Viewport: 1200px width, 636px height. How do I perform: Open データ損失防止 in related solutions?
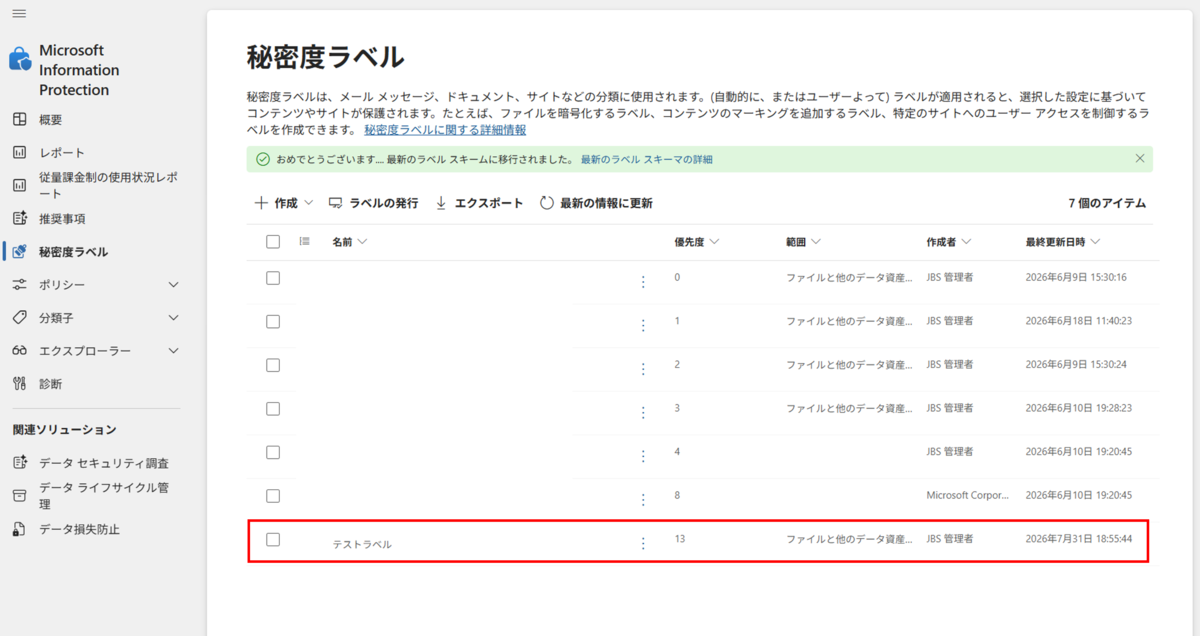coord(79,529)
